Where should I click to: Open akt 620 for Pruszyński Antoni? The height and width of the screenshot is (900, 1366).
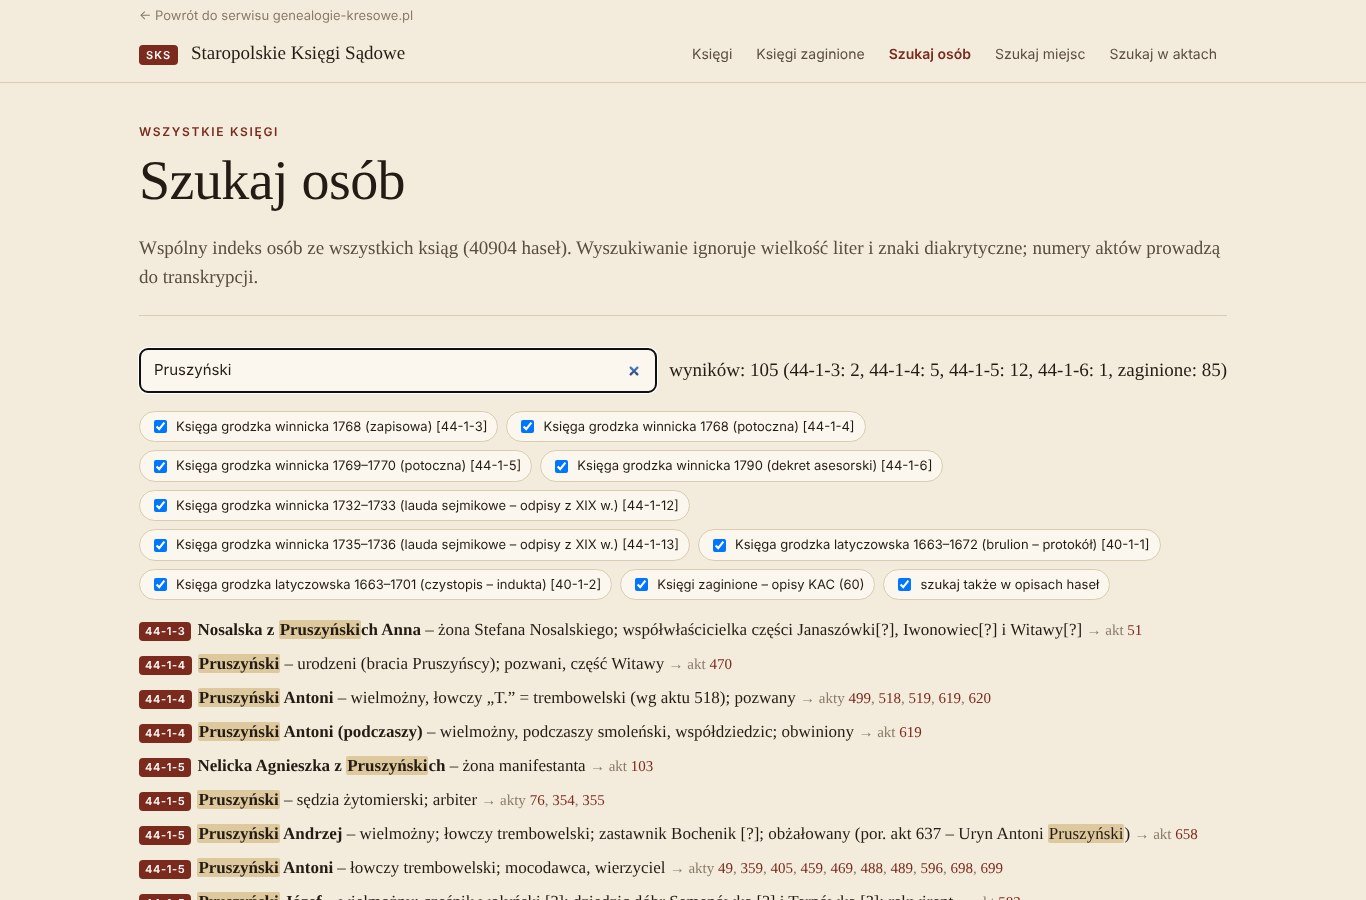coord(980,699)
